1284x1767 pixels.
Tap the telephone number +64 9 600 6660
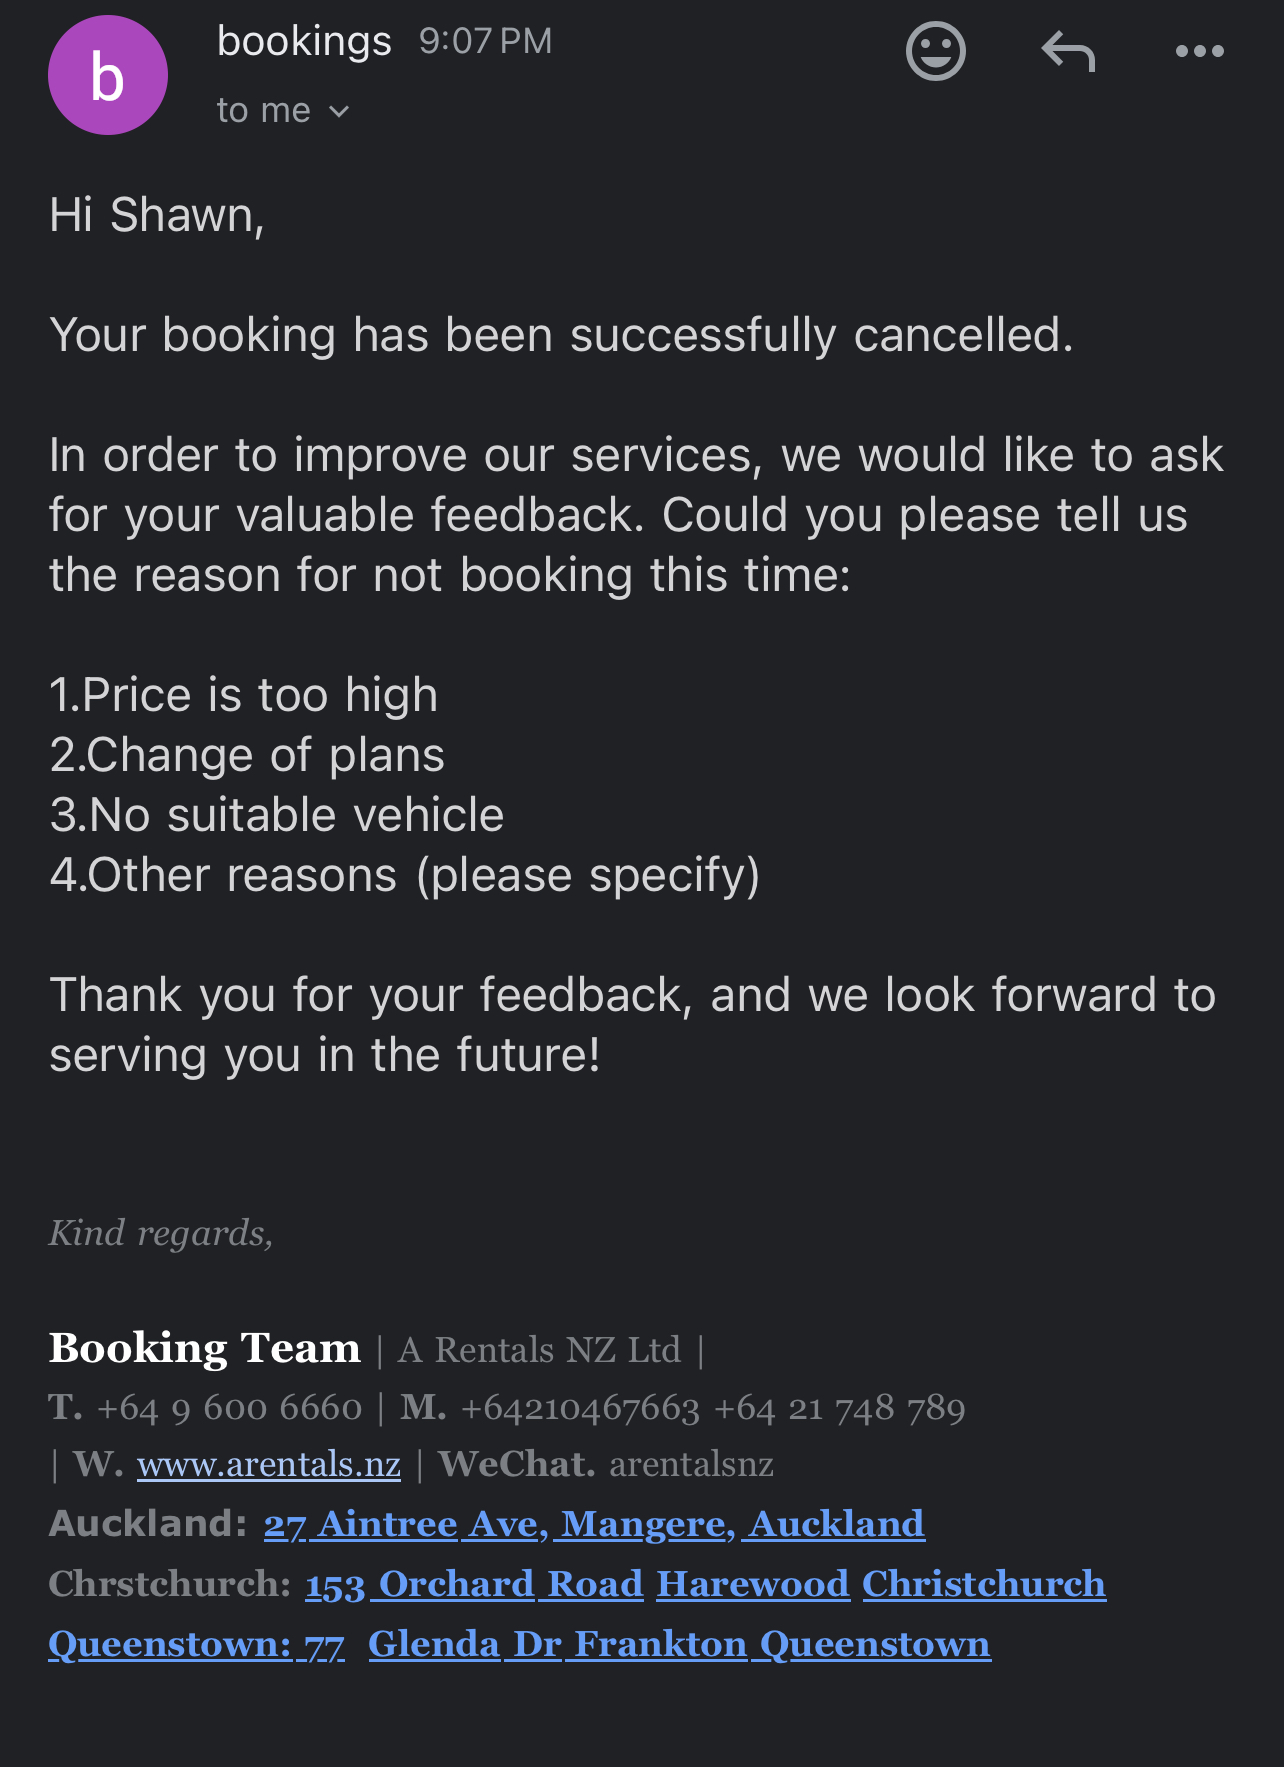tap(229, 1408)
